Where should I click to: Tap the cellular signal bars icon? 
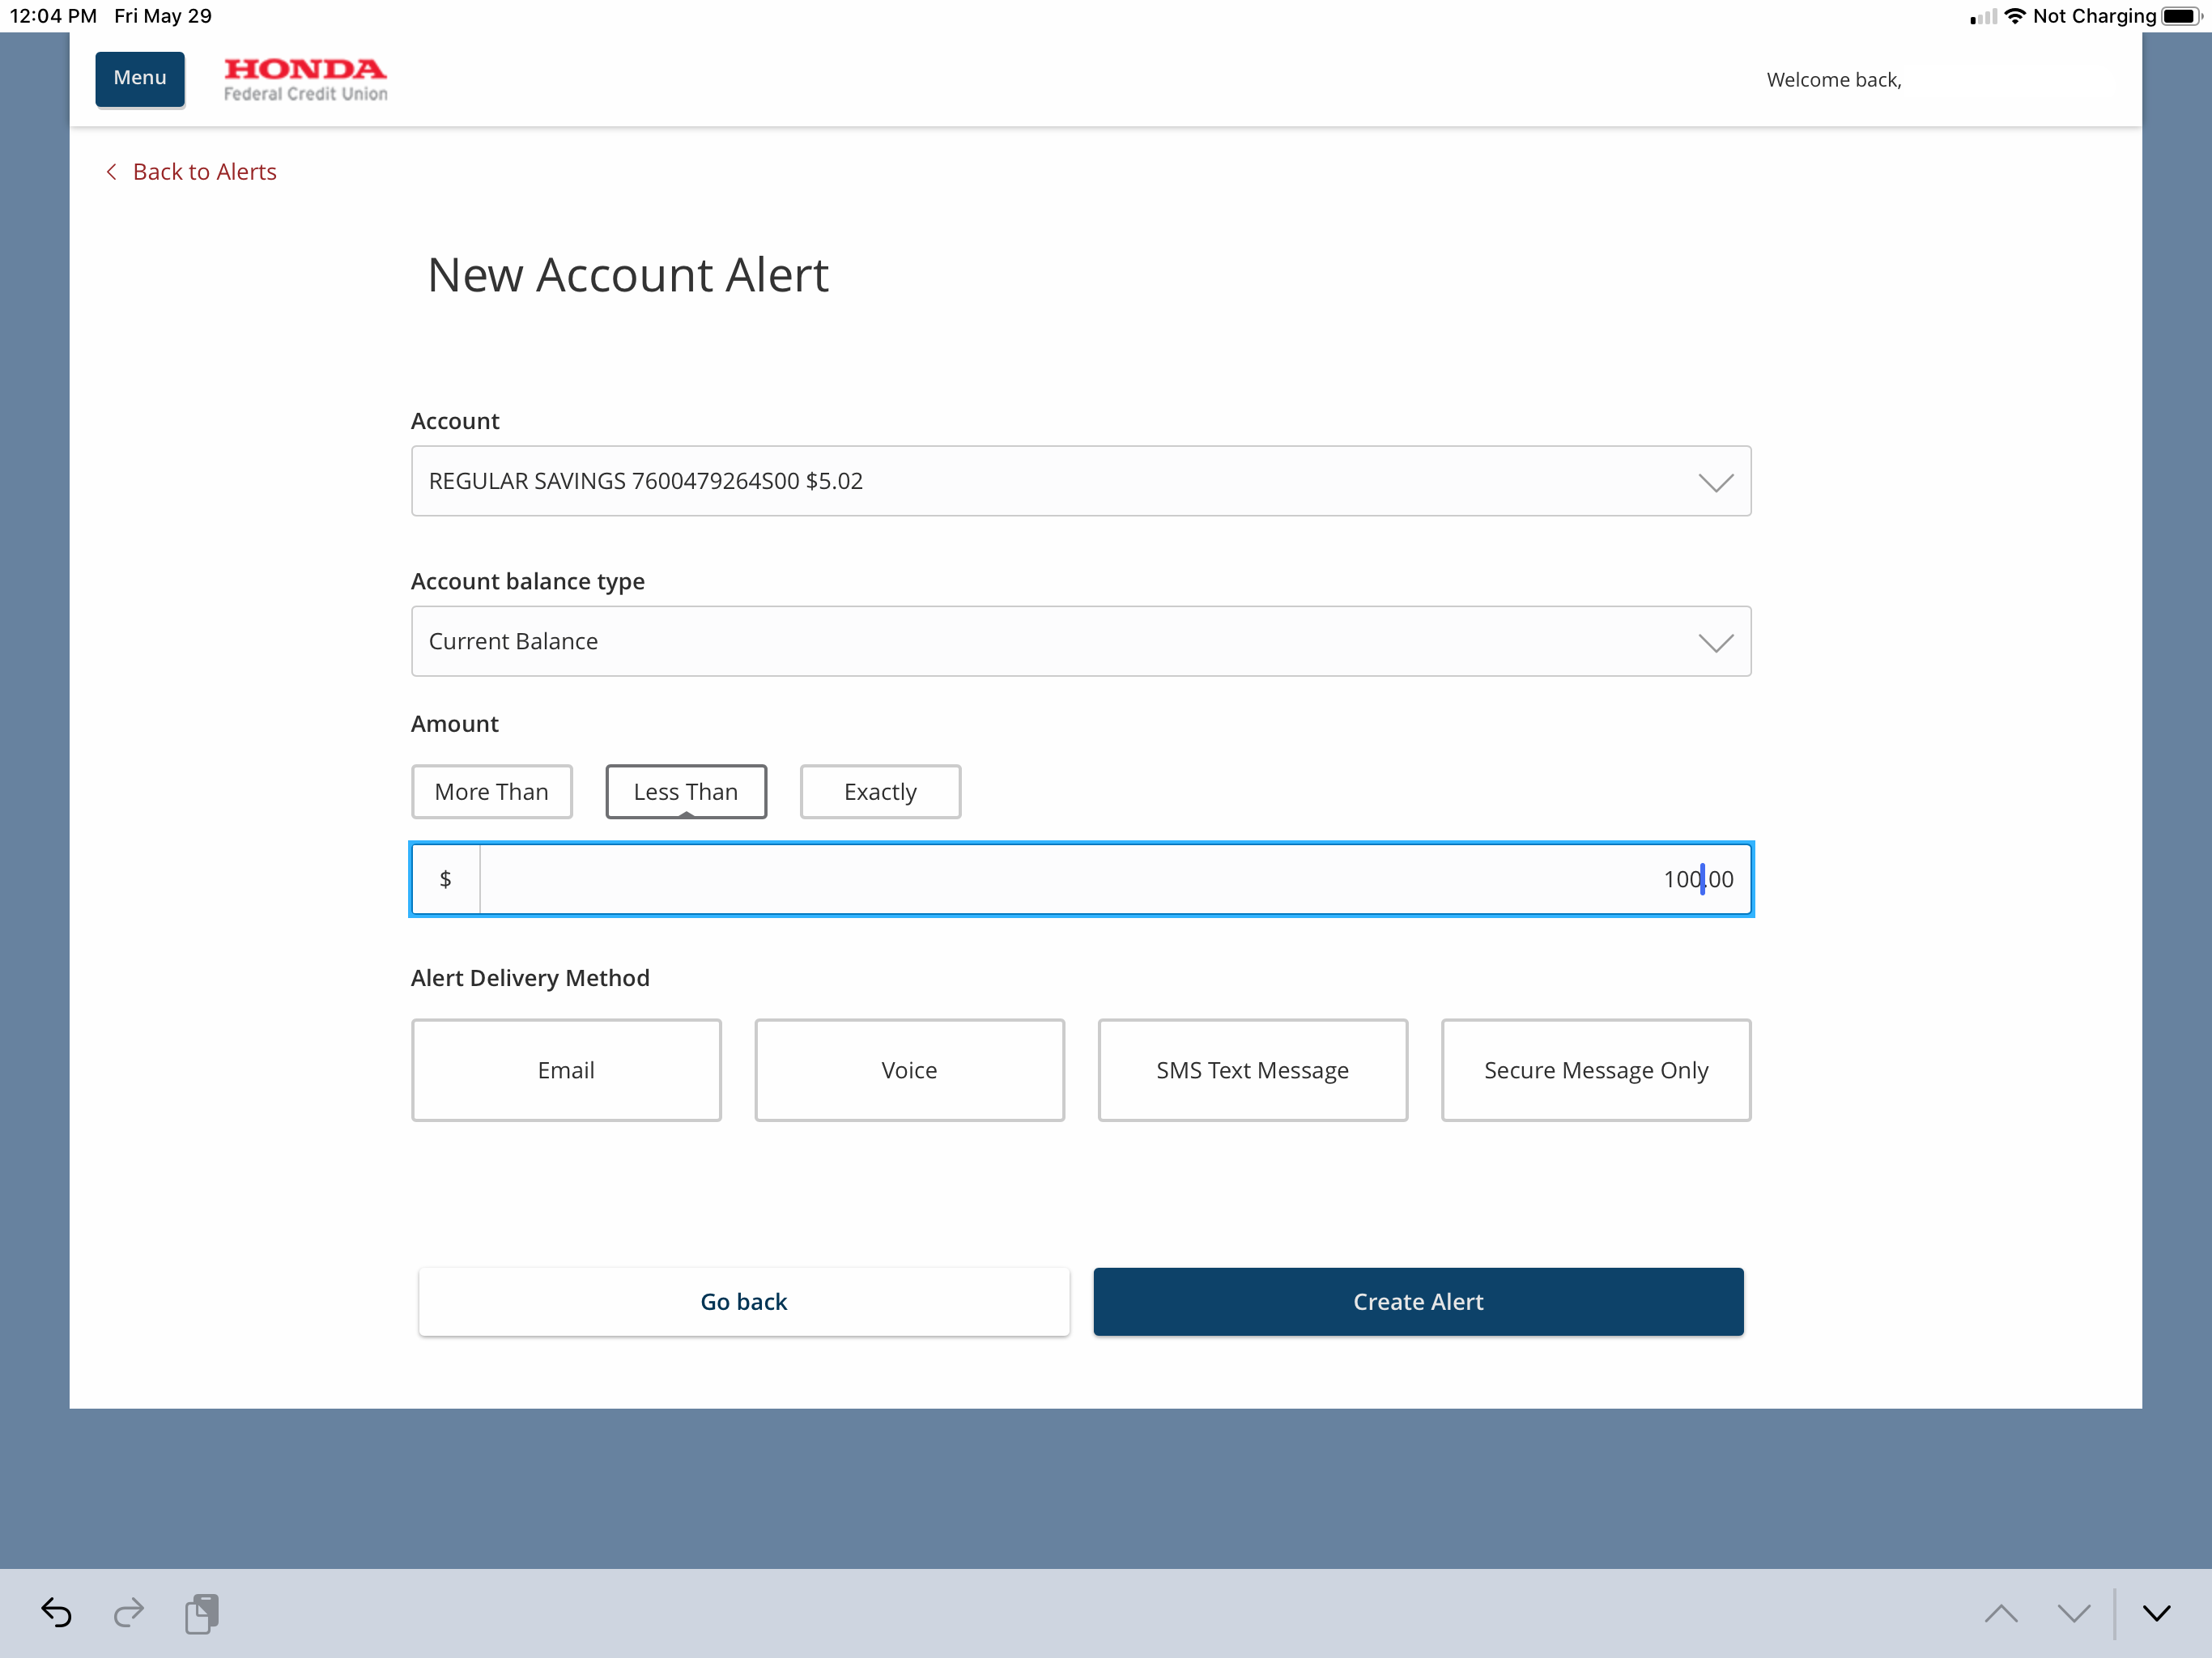[x=1983, y=17]
